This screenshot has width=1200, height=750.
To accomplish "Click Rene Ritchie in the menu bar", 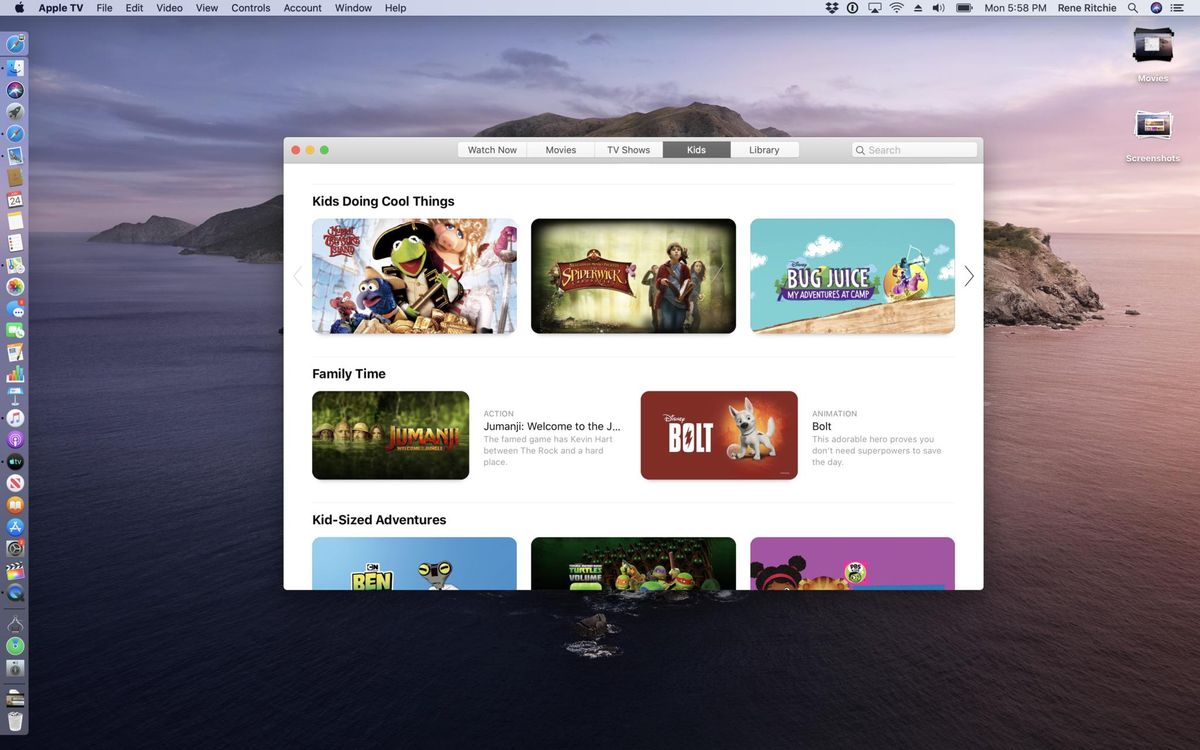I will coord(1087,8).
